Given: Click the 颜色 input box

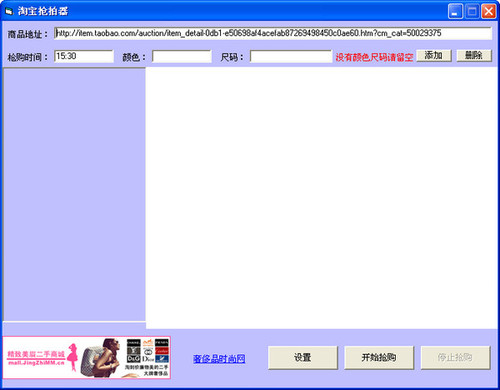Looking at the screenshot, I should tap(182, 56).
